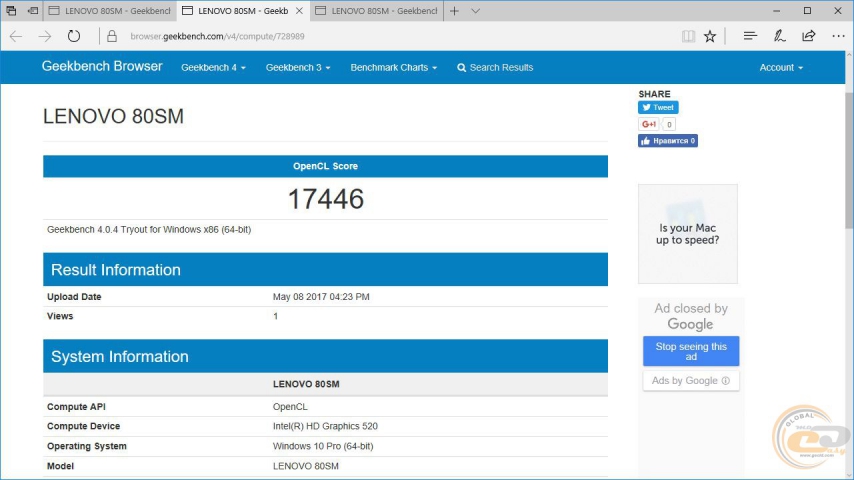
Task: Expand the Geekbench 4 menu
Action: click(213, 68)
